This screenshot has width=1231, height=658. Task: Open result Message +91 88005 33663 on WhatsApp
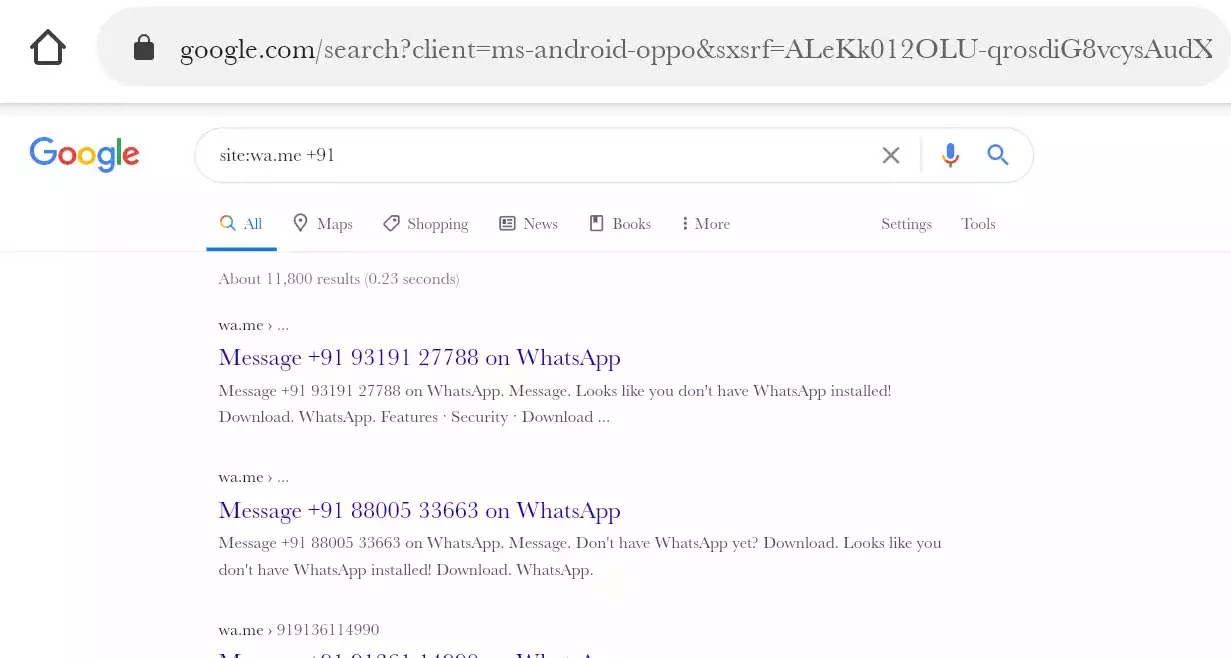point(419,510)
